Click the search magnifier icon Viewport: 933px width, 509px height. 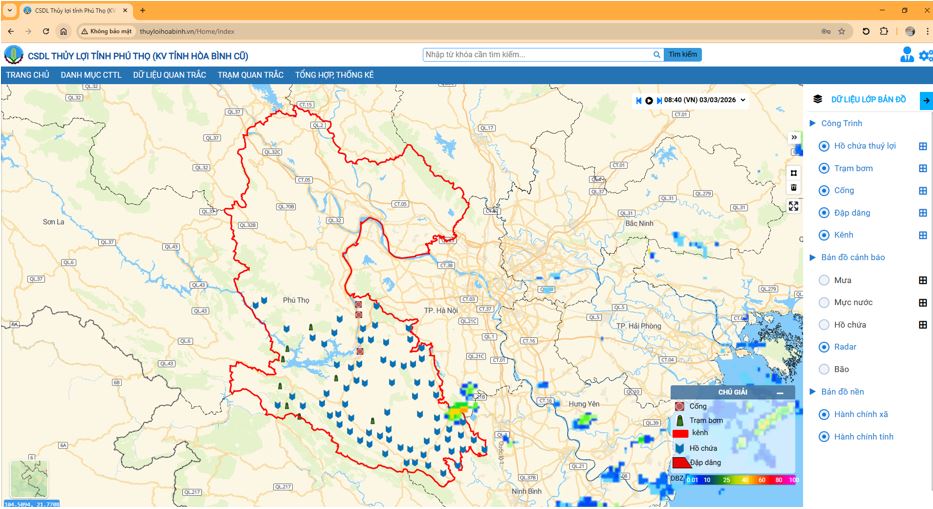[x=656, y=54]
